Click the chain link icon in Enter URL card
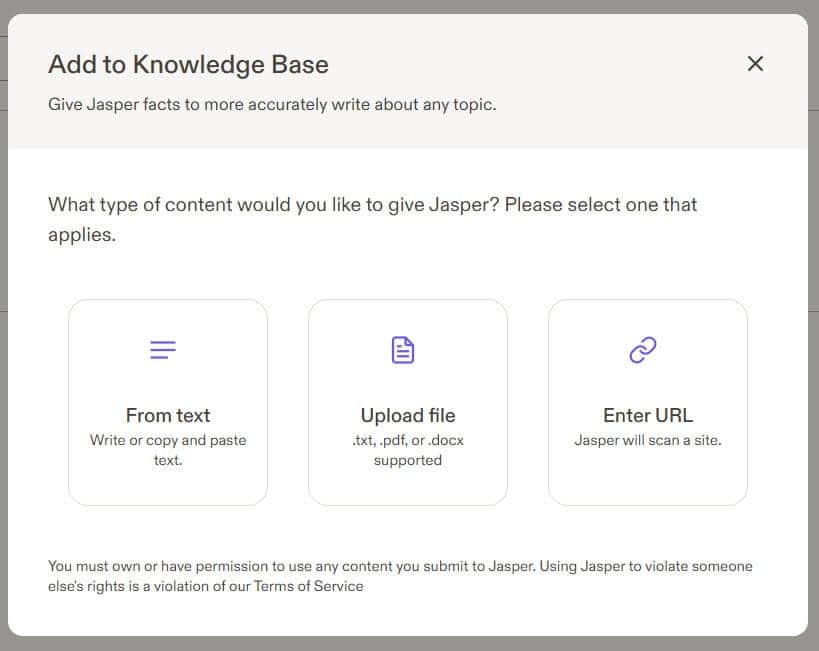The width and height of the screenshot is (819, 651). [642, 350]
